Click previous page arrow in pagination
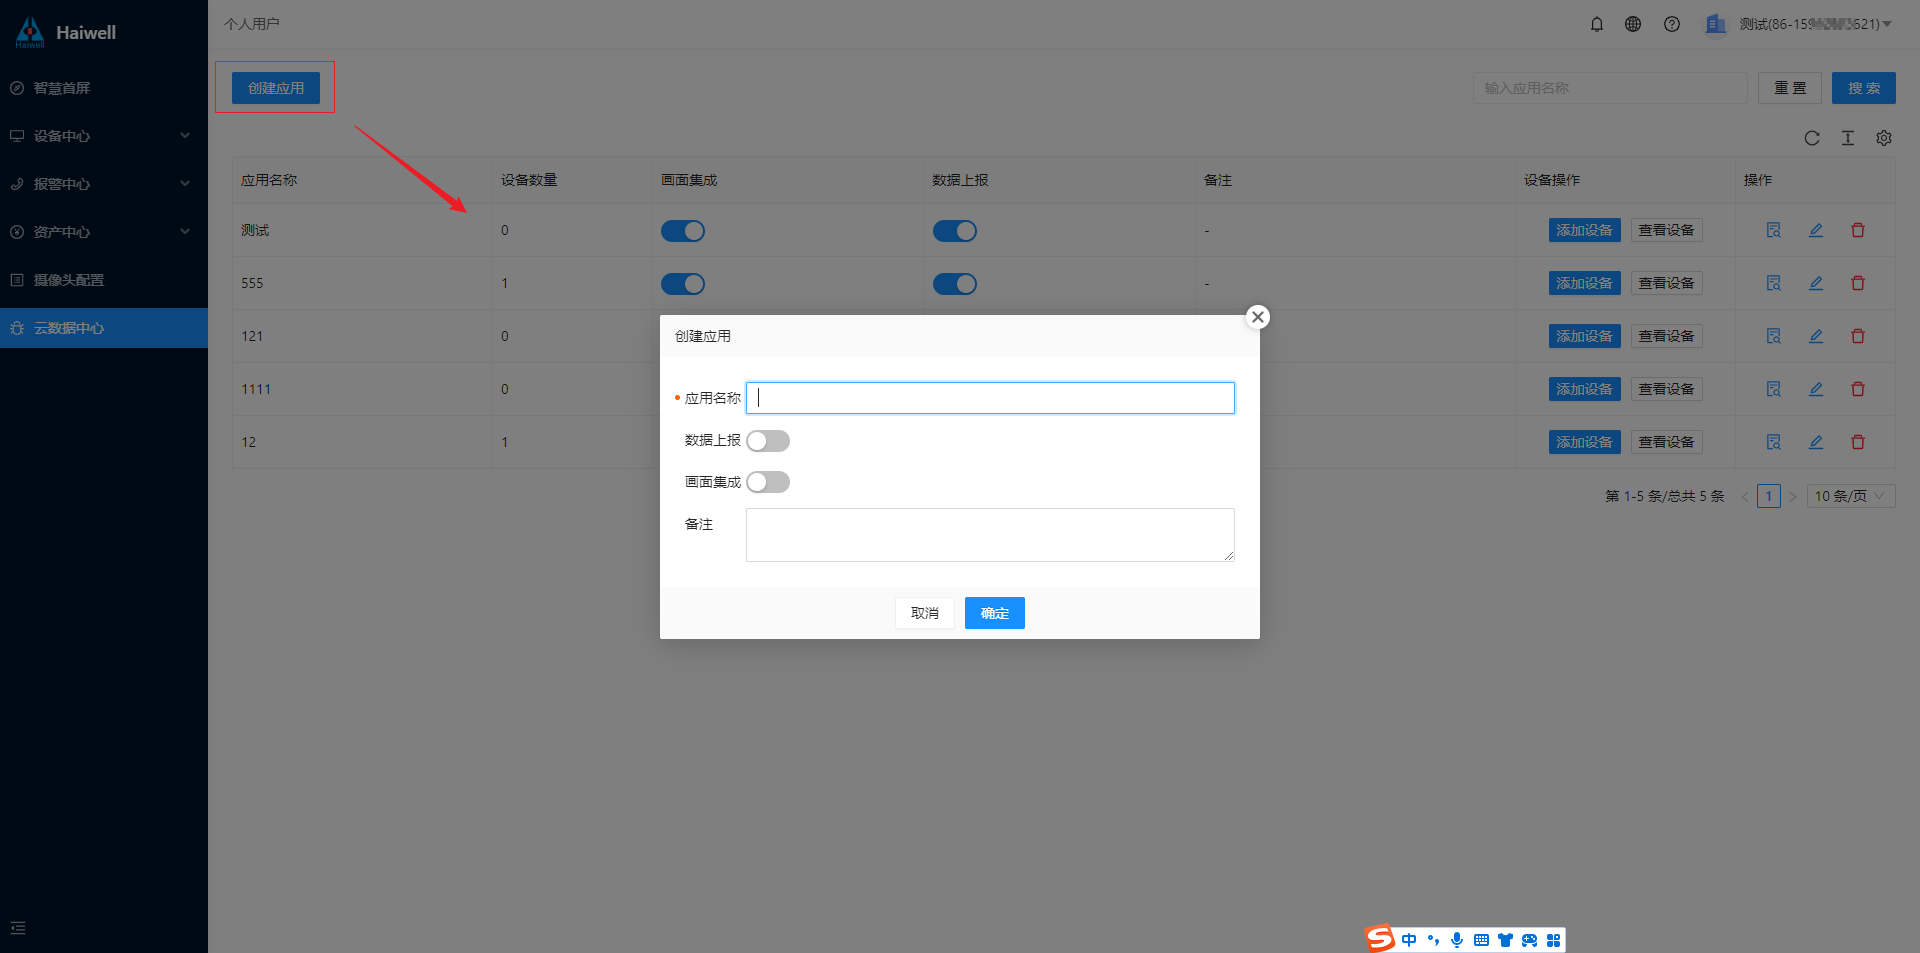This screenshot has width=1920, height=953. [x=1745, y=496]
